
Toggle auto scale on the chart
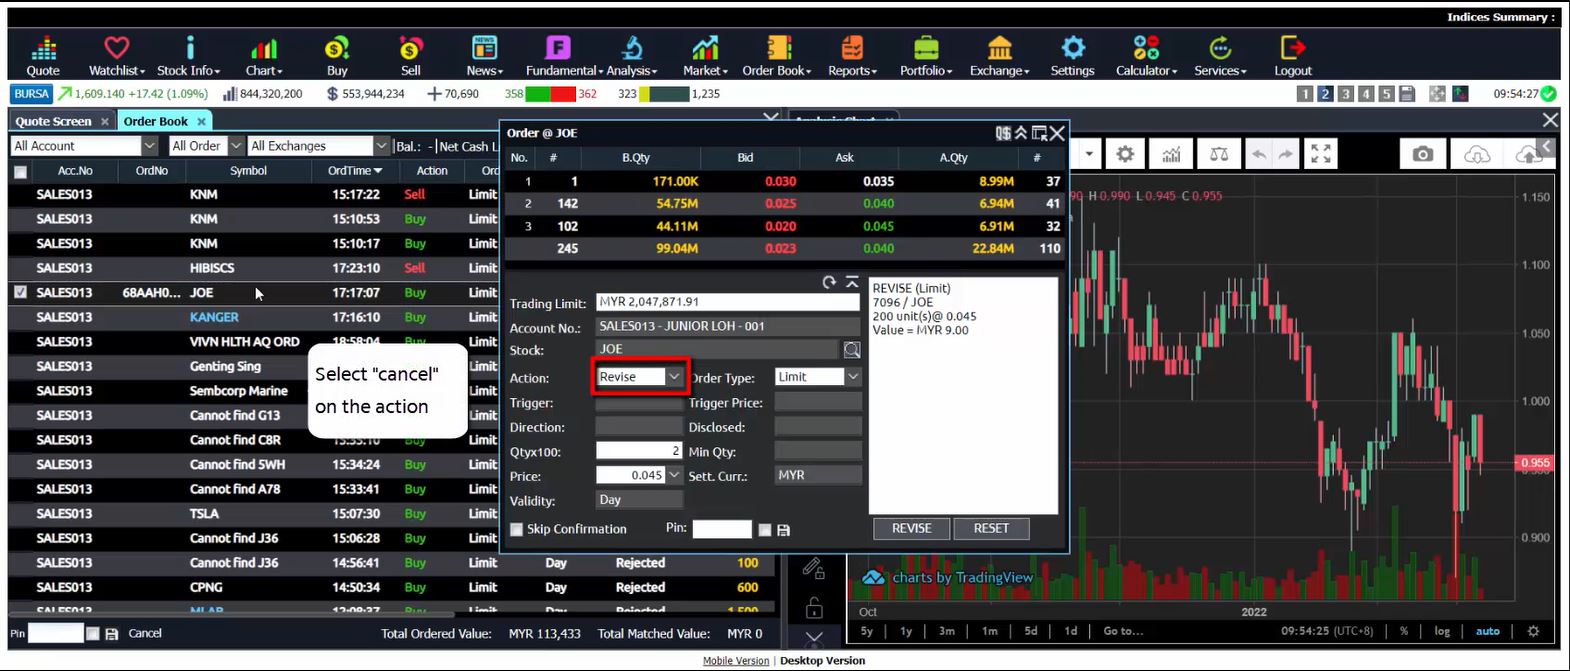[x=1488, y=631]
